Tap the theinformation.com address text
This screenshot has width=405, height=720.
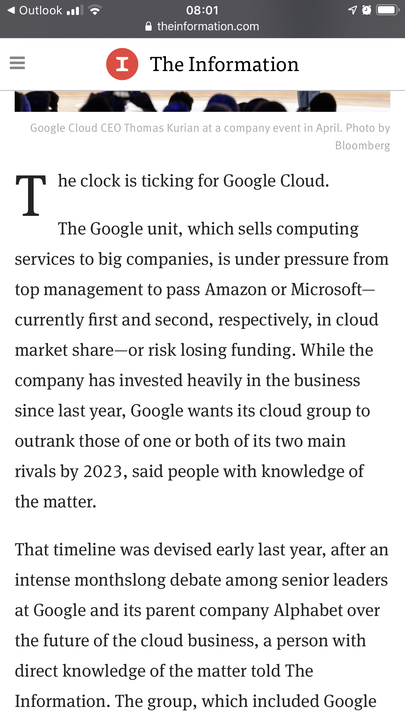(x=208, y=27)
